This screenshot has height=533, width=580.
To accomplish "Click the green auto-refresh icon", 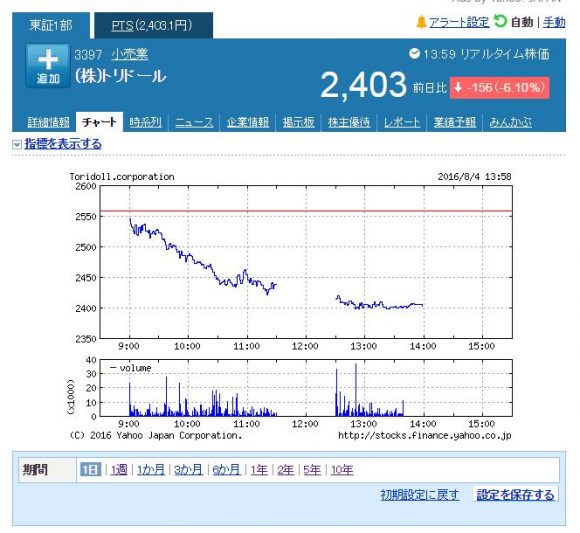I will point(500,21).
